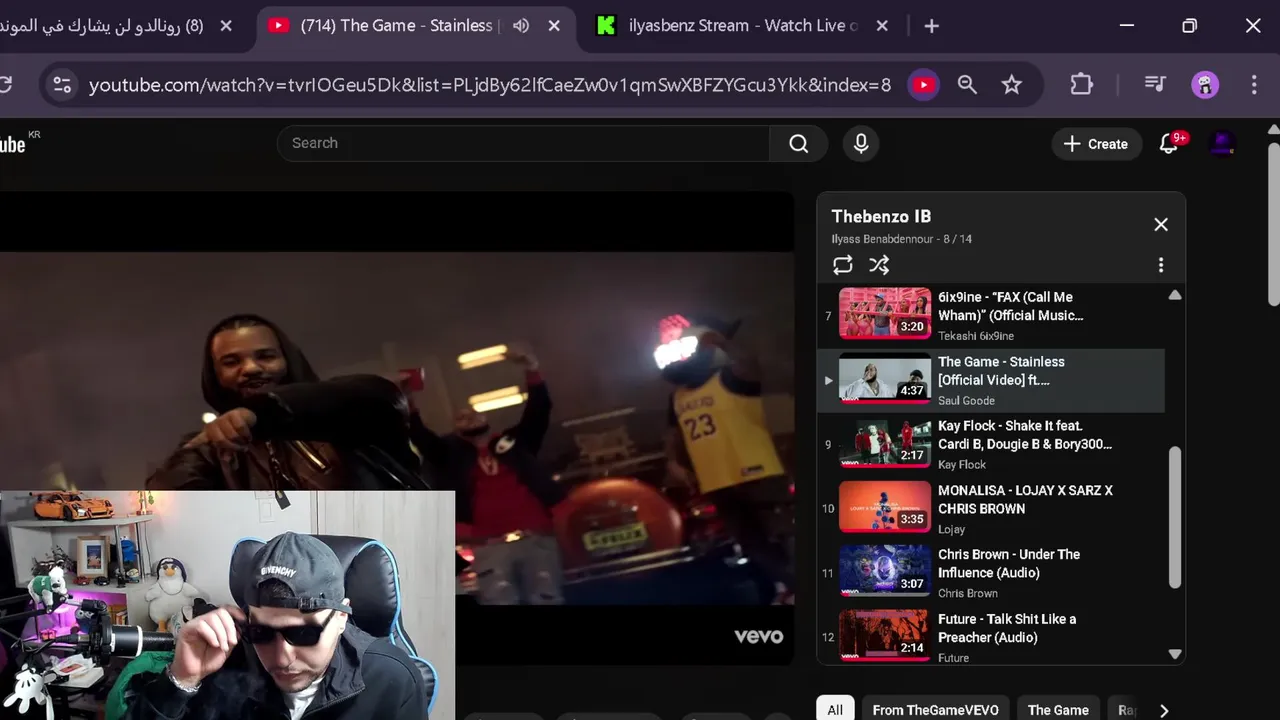Show more filter chips with right arrow

coord(1163,710)
